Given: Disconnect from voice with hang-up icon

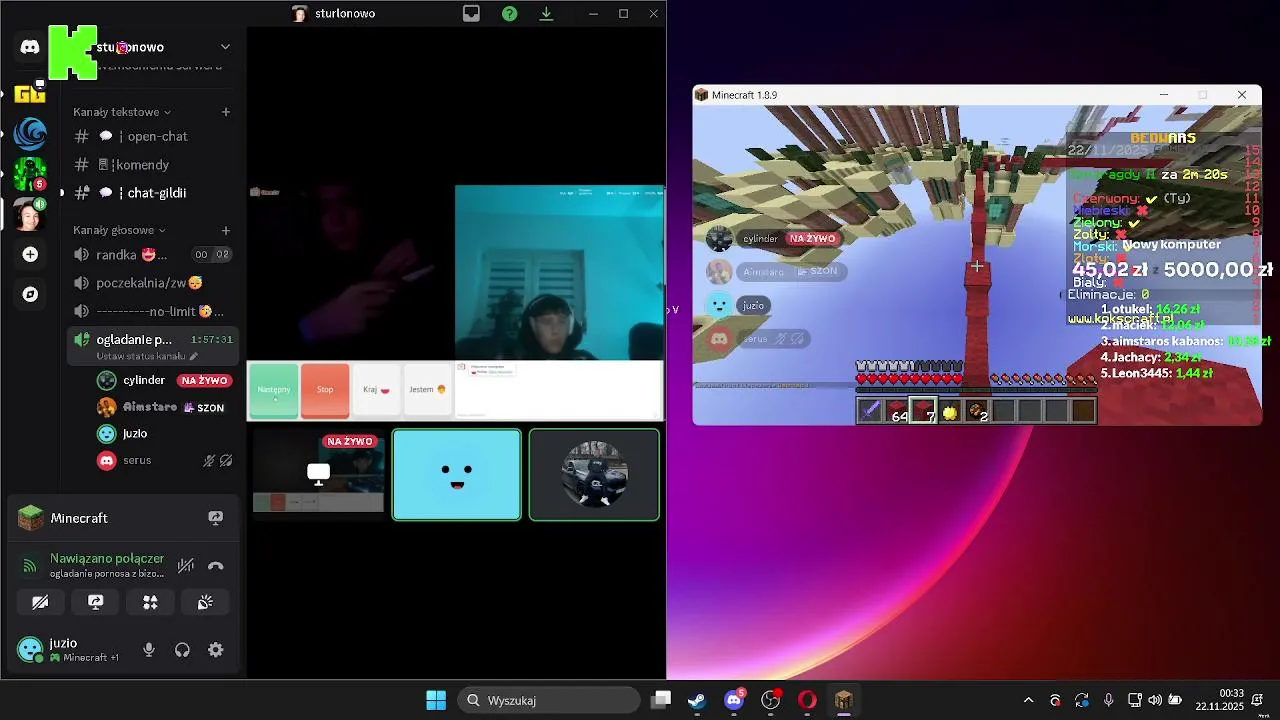Looking at the screenshot, I should (215, 566).
